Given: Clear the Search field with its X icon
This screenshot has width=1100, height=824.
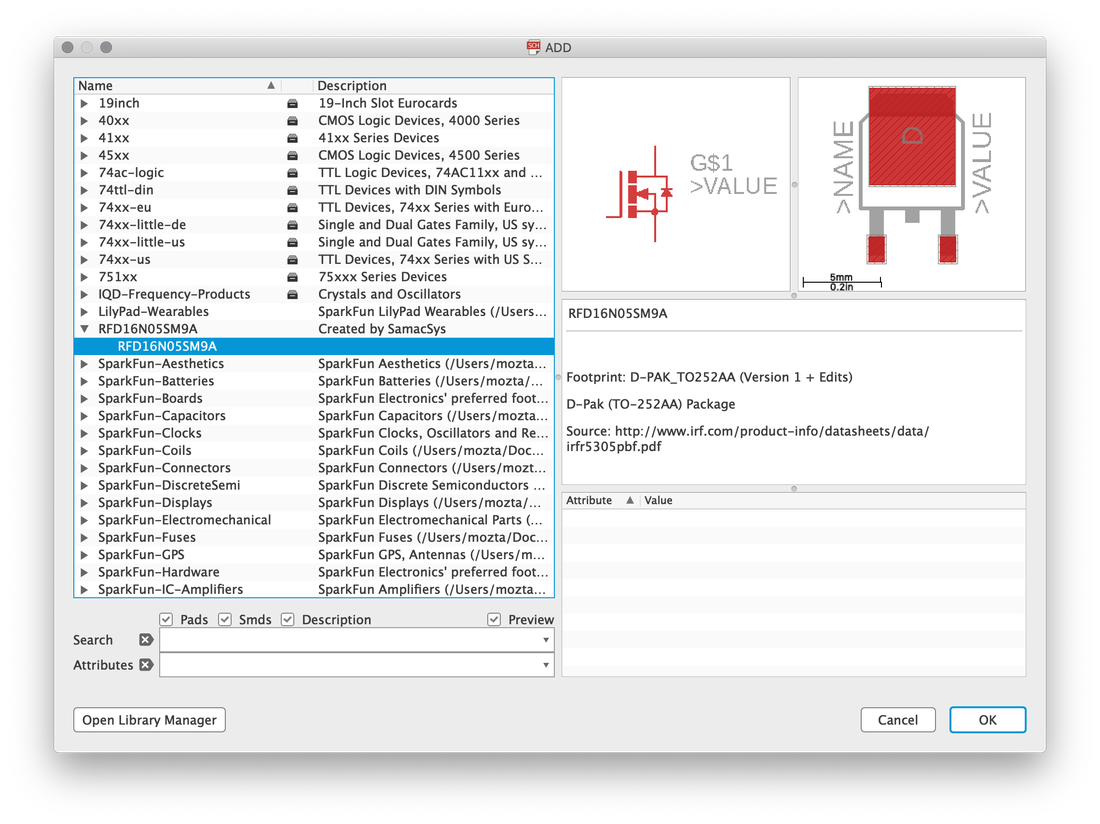Looking at the screenshot, I should pyautogui.click(x=145, y=640).
